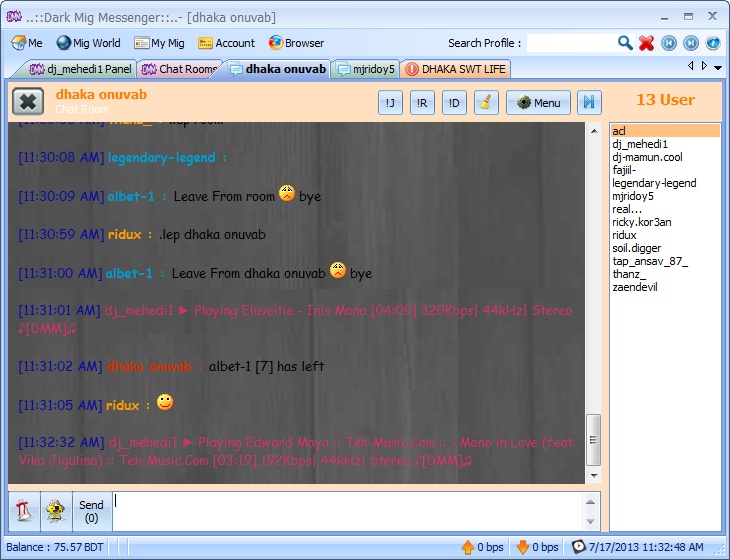Switch to mjridoy5 chat tab
Screen dimensions: 730x560
click(366, 69)
